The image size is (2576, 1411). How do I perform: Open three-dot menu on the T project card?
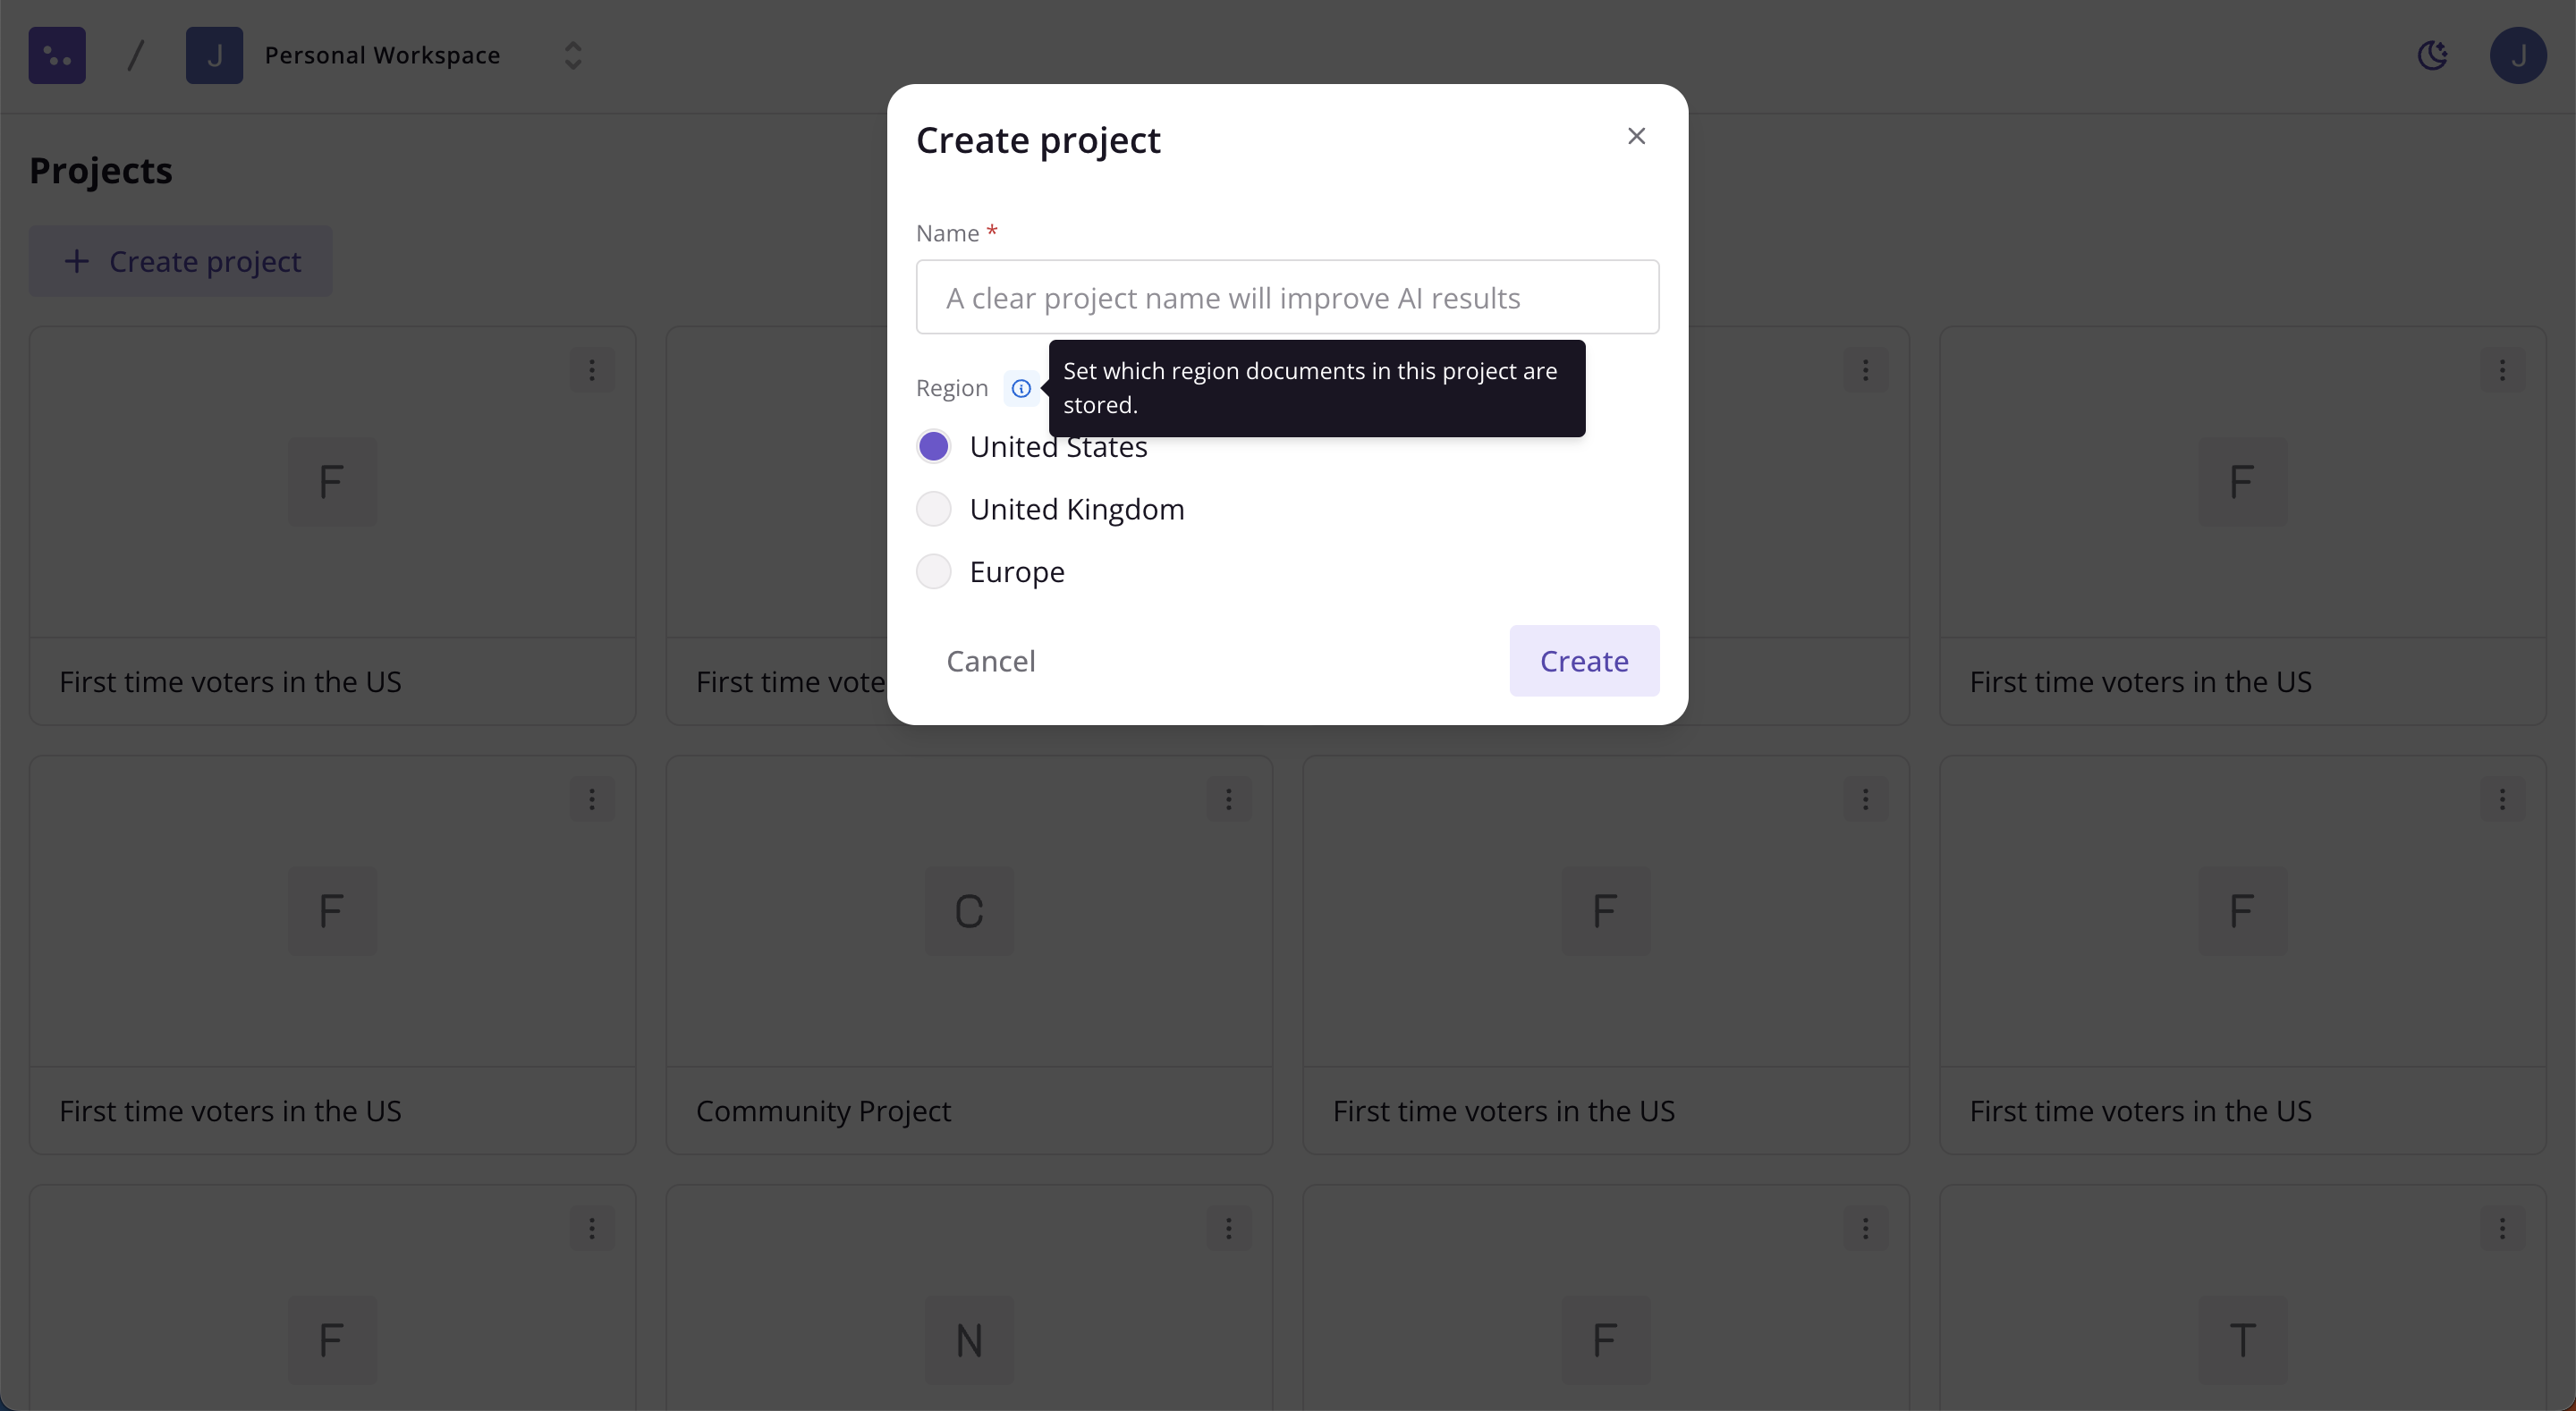pyautogui.click(x=2502, y=1228)
